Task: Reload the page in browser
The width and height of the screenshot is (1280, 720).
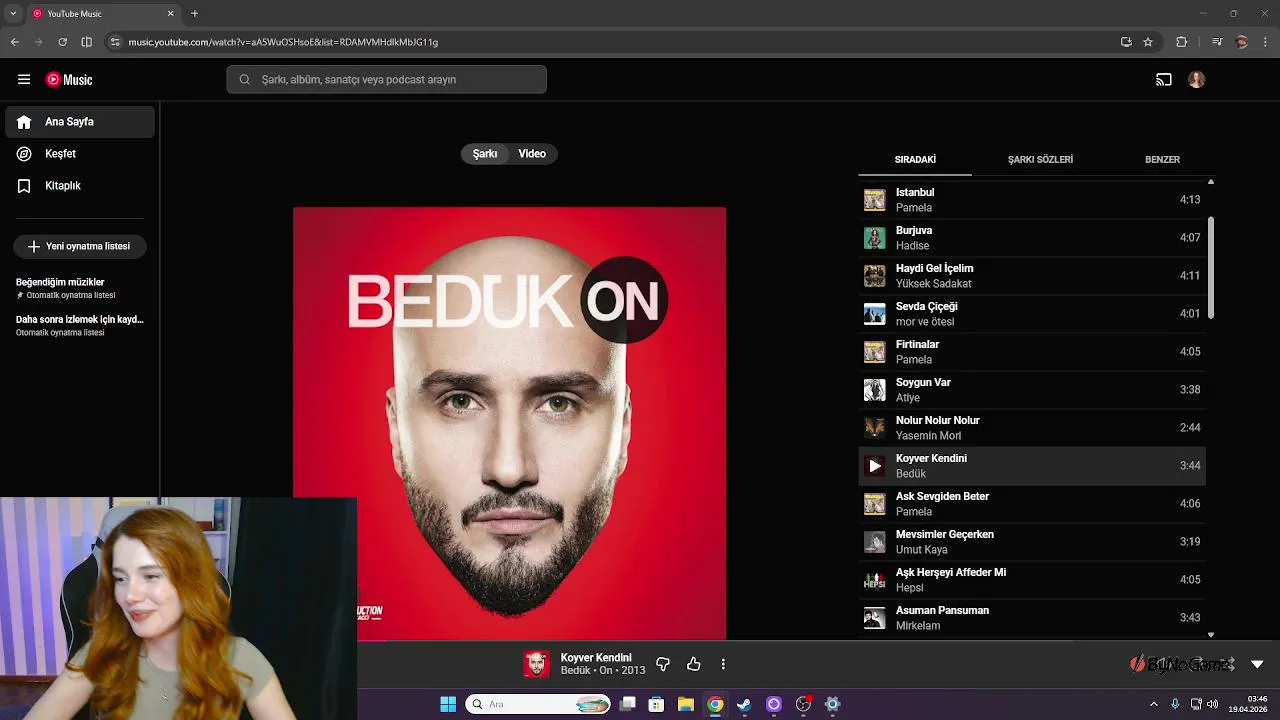Action: 63,42
